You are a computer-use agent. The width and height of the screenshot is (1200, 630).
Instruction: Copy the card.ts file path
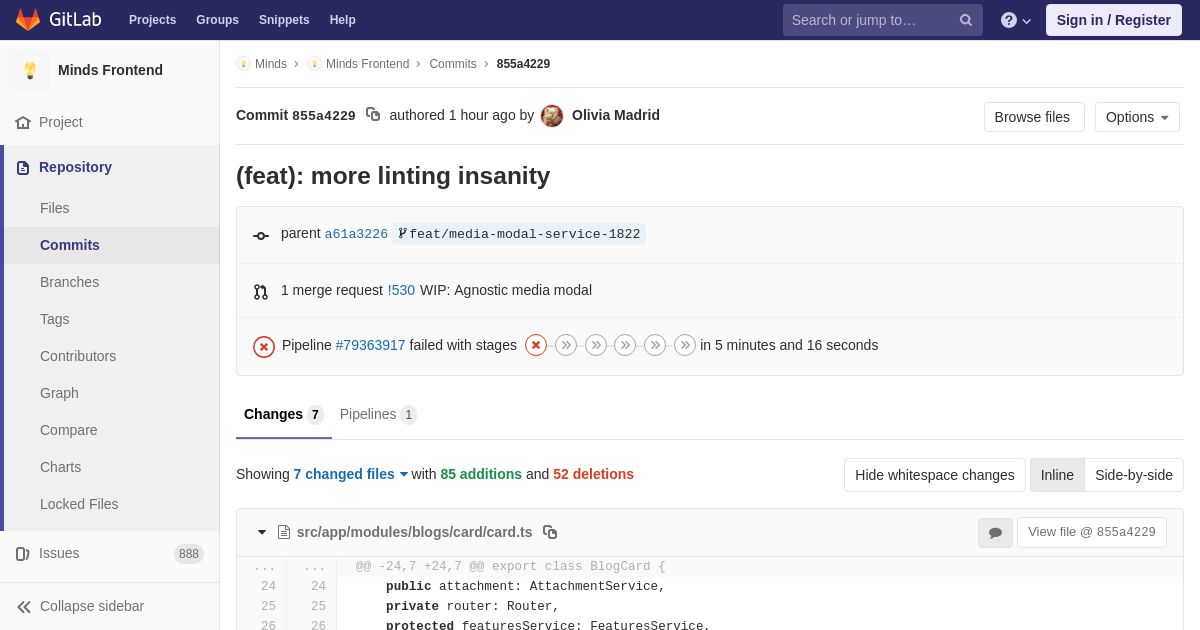[550, 532]
